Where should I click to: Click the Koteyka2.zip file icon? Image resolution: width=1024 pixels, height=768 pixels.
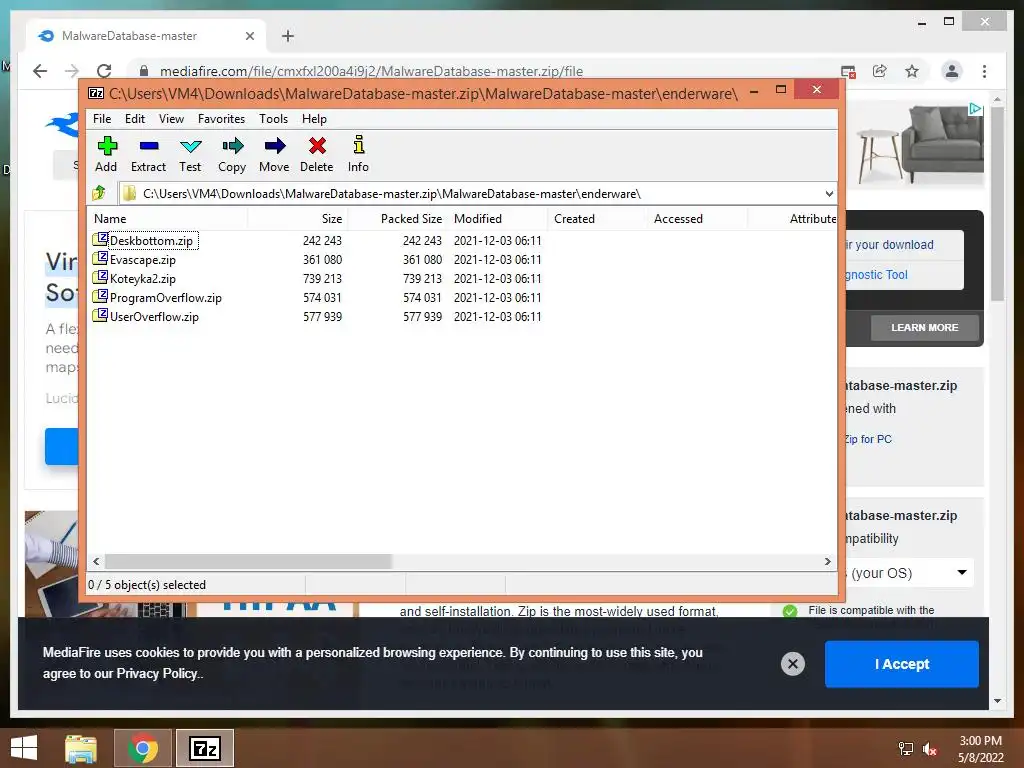point(100,277)
